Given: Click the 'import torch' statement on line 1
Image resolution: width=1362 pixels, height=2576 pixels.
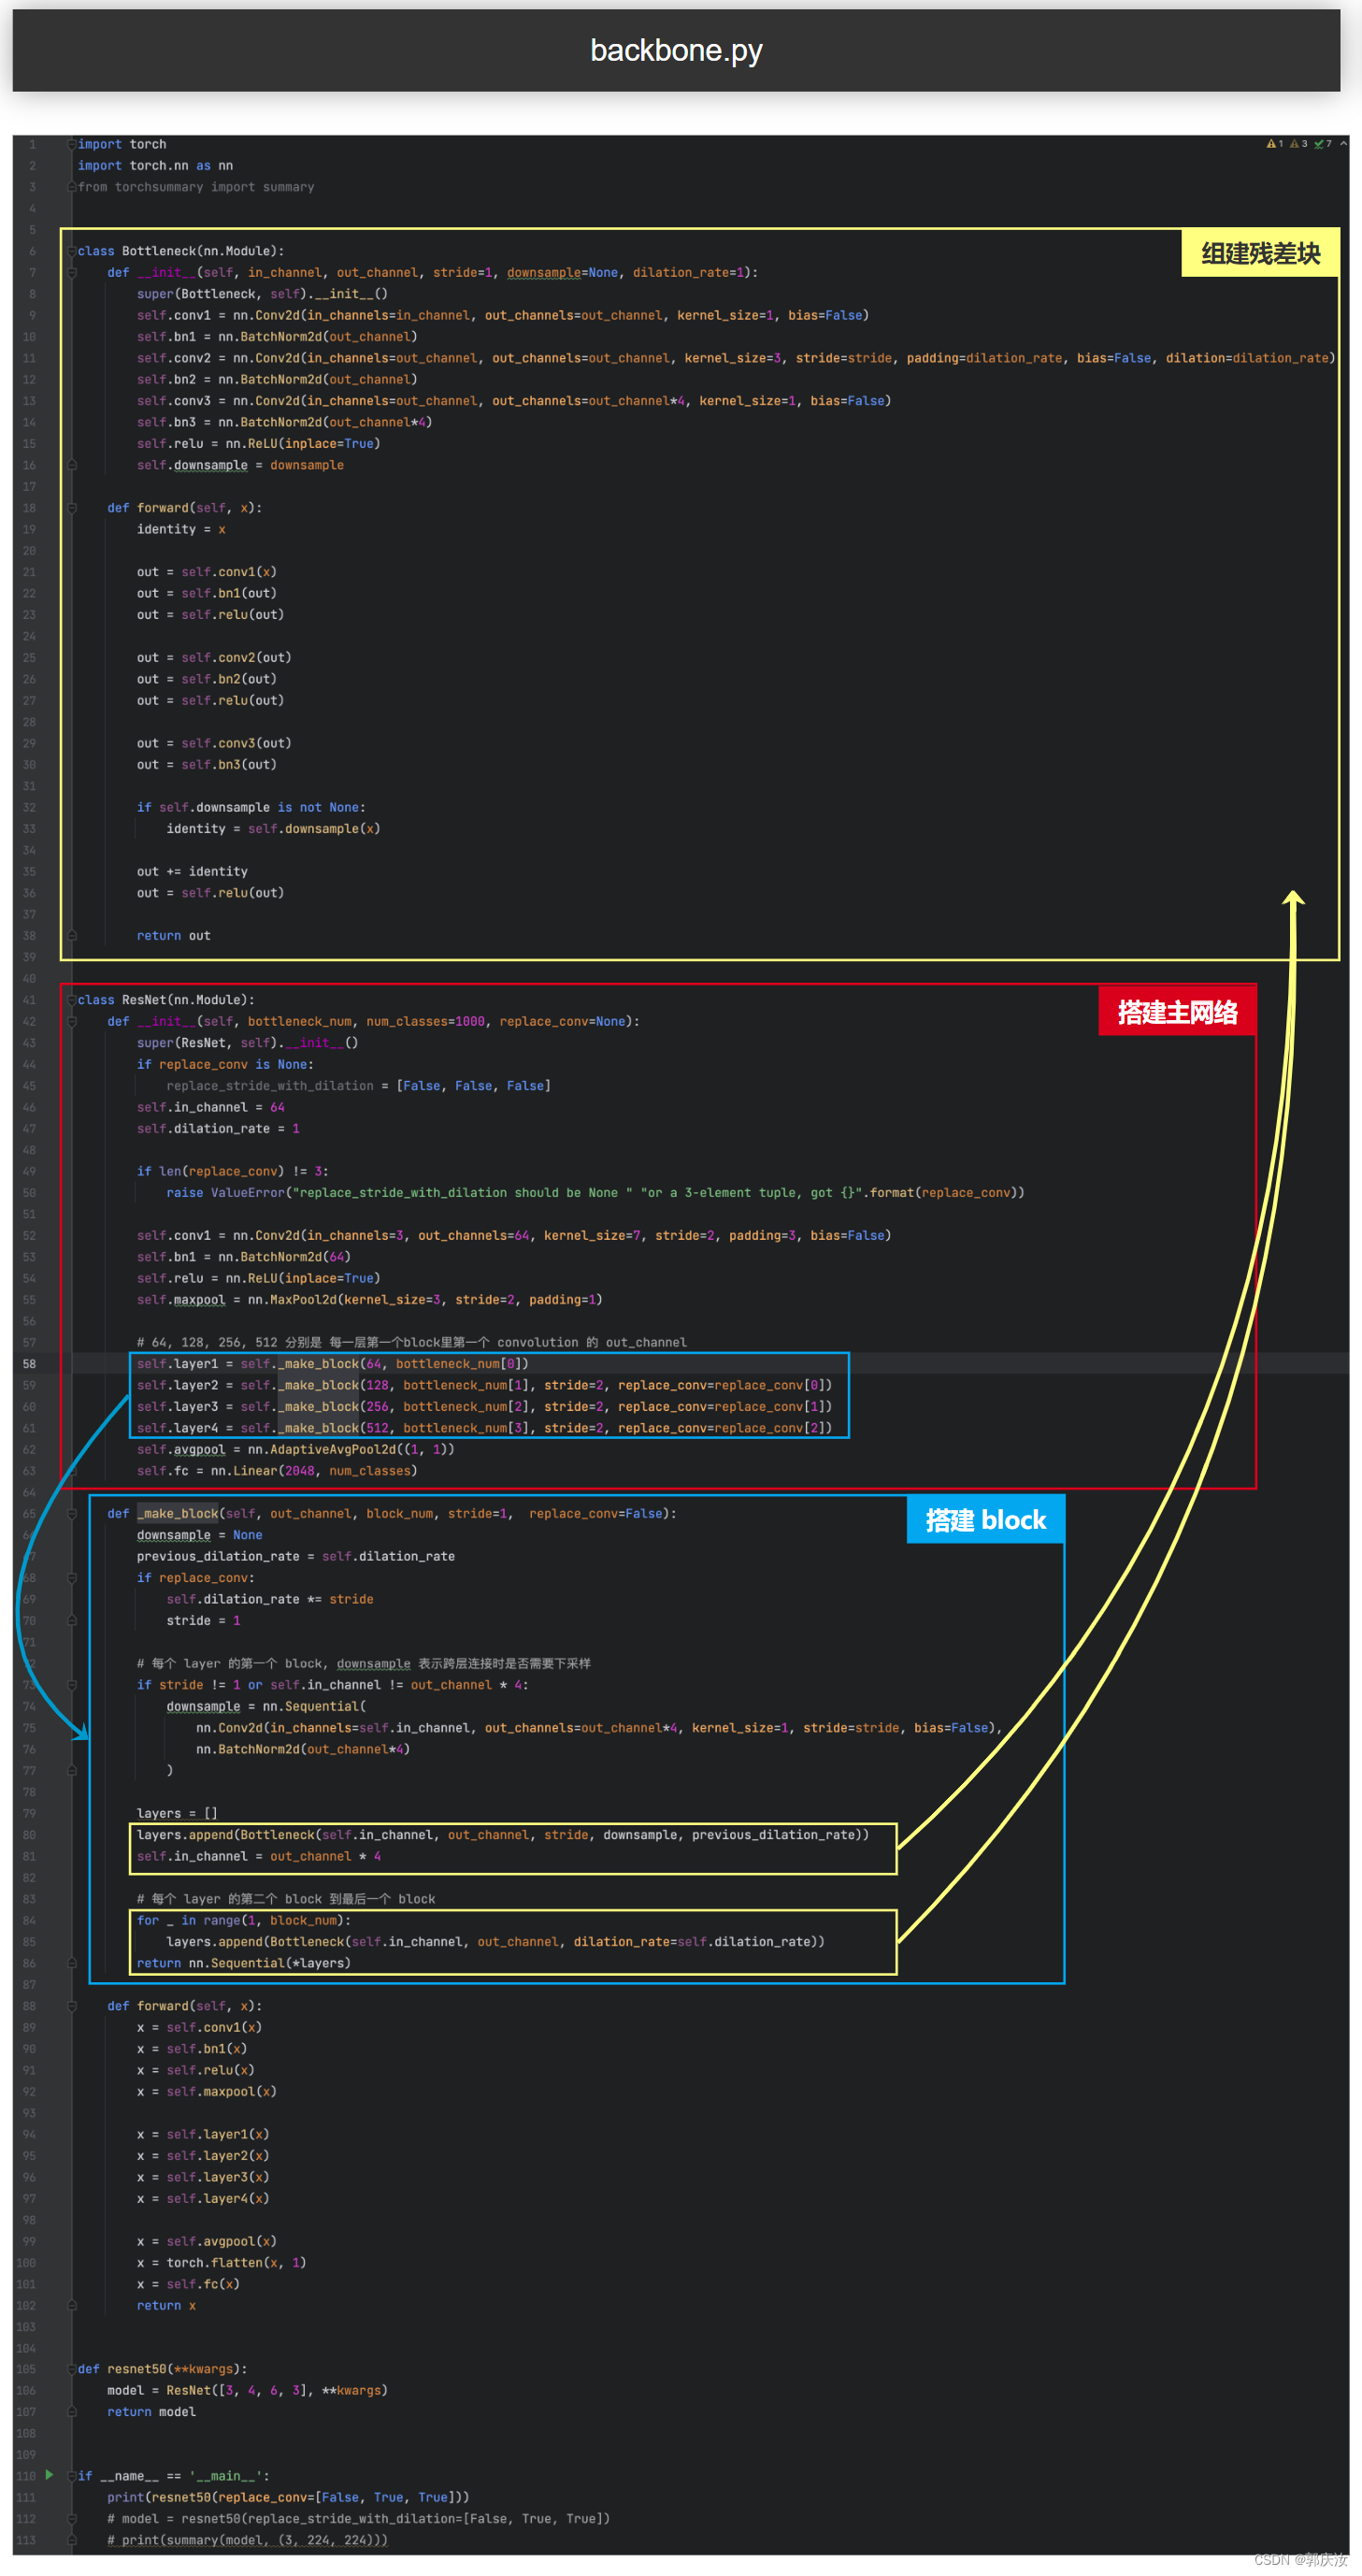Looking at the screenshot, I should [122, 144].
